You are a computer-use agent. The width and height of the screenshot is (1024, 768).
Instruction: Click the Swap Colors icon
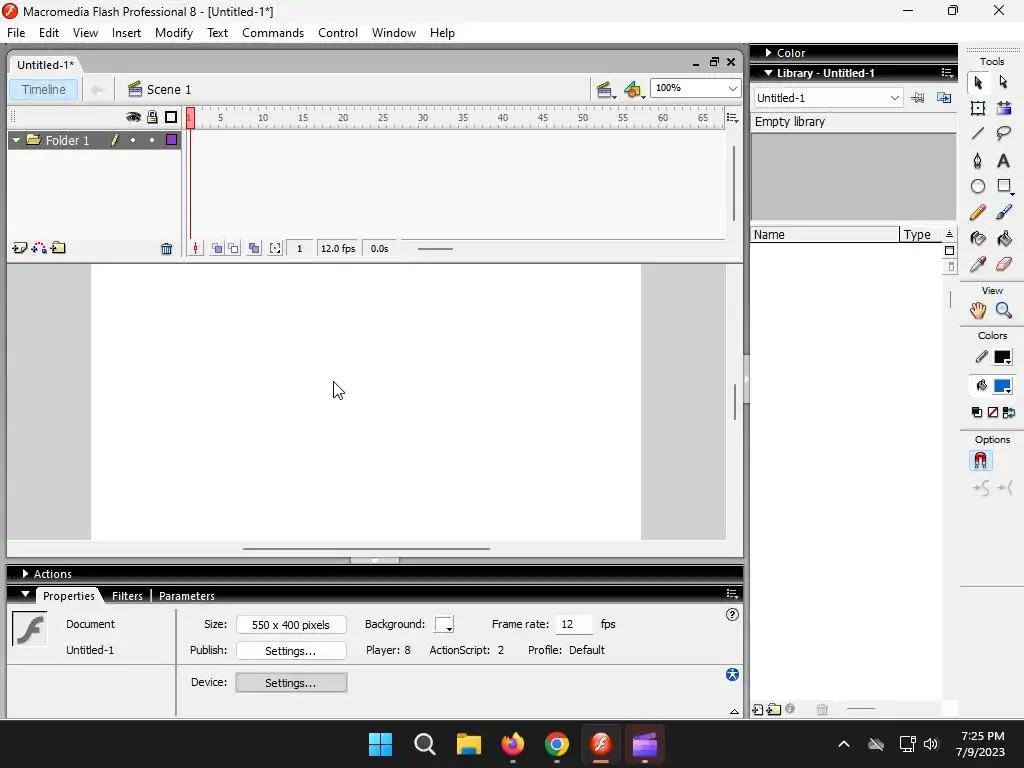(x=1009, y=412)
